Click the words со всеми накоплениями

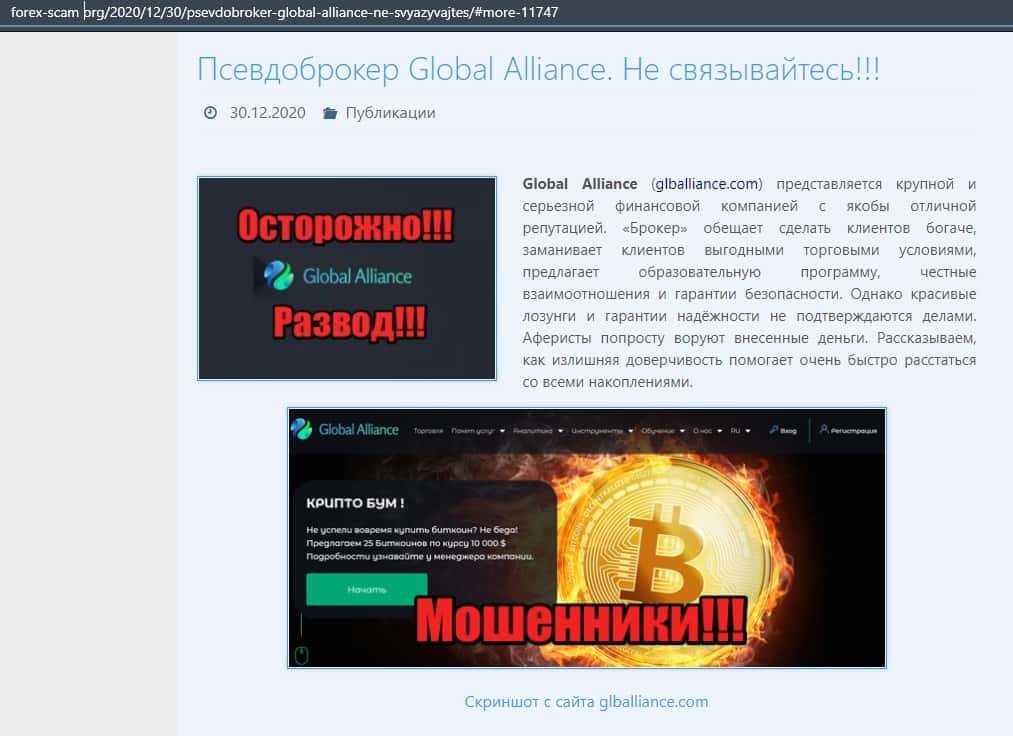tap(607, 382)
